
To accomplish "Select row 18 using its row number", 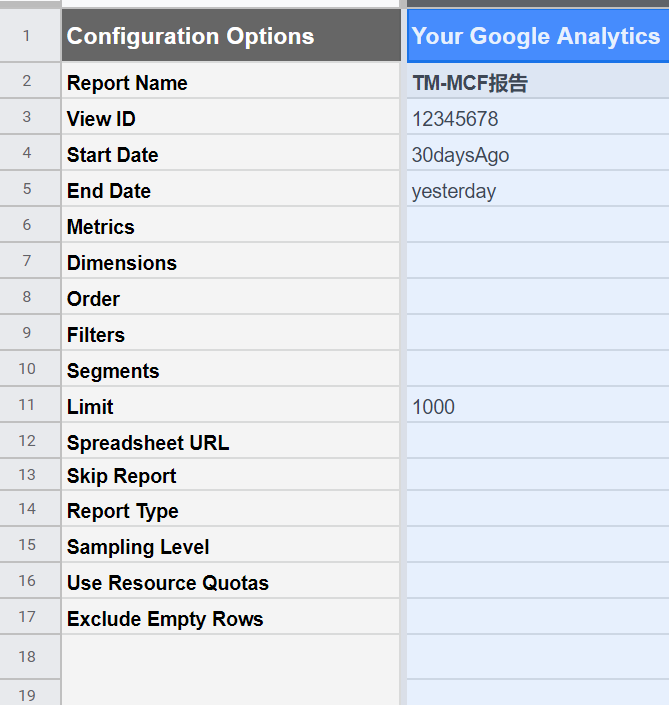I will pos(27,656).
